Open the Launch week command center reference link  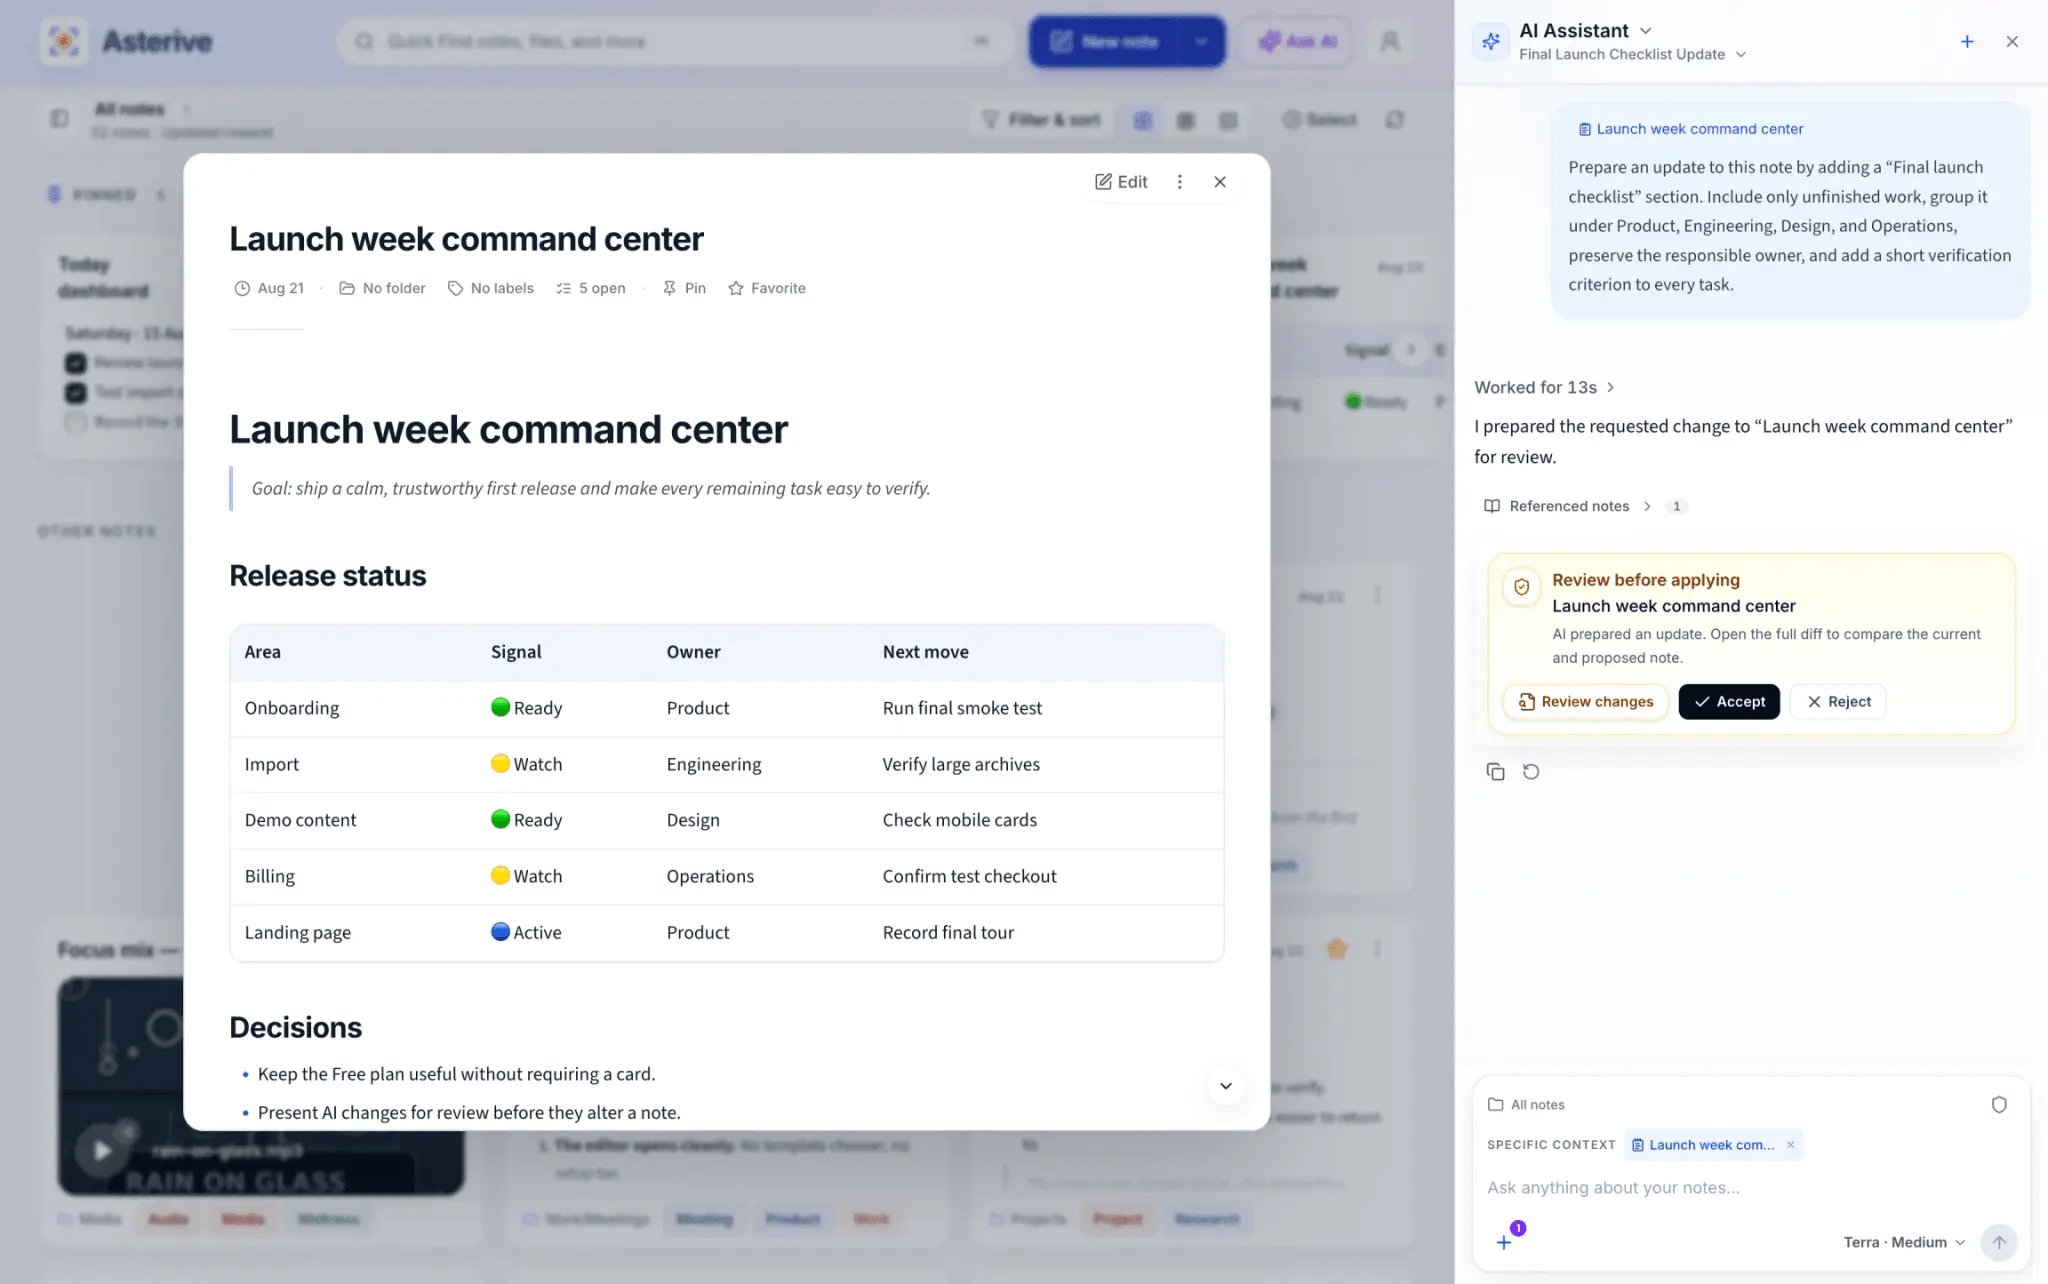point(1690,129)
